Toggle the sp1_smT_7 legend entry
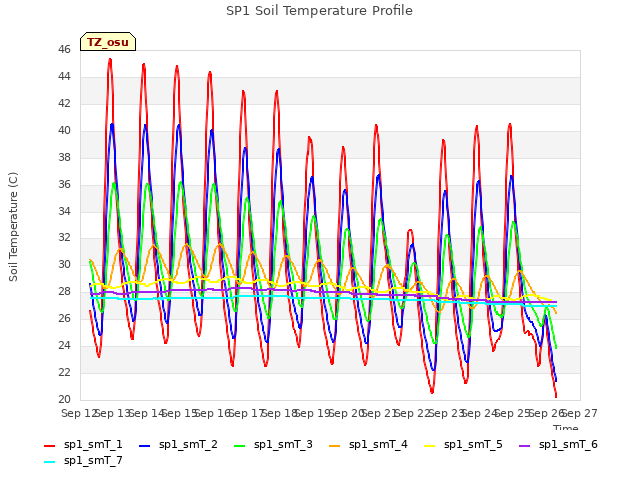640x480 pixels. [83, 460]
